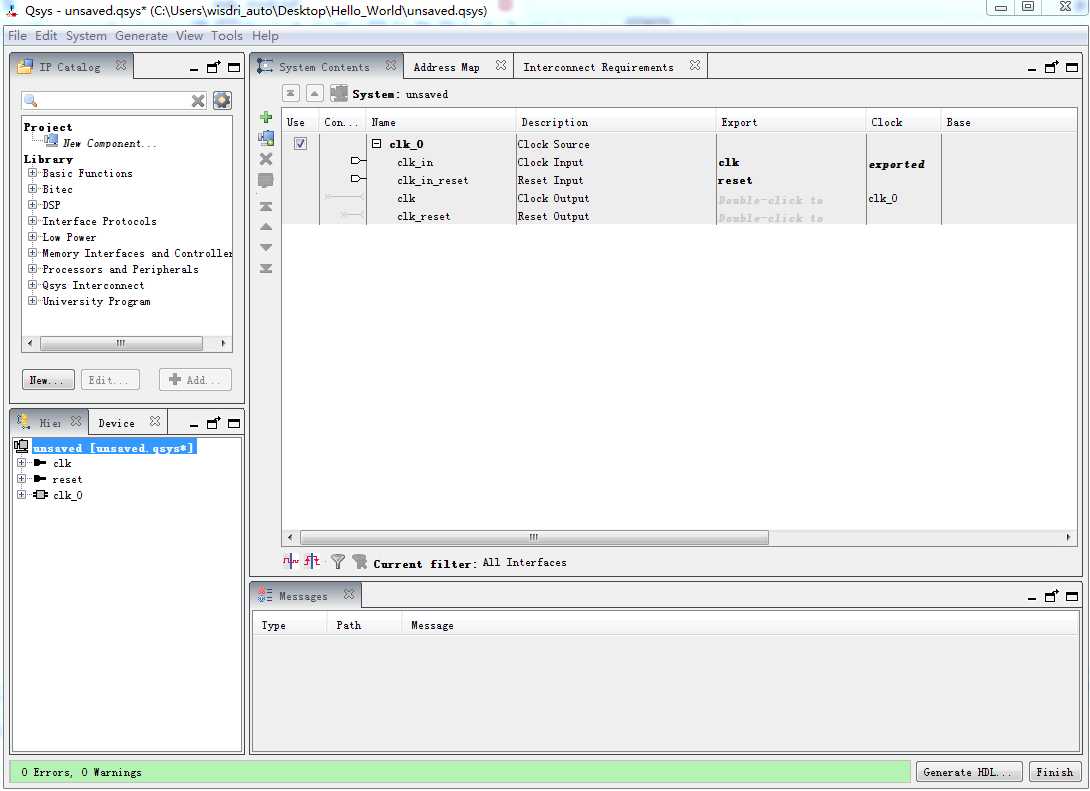Click the New... button
This screenshot has height=791, width=1090.
[48, 380]
